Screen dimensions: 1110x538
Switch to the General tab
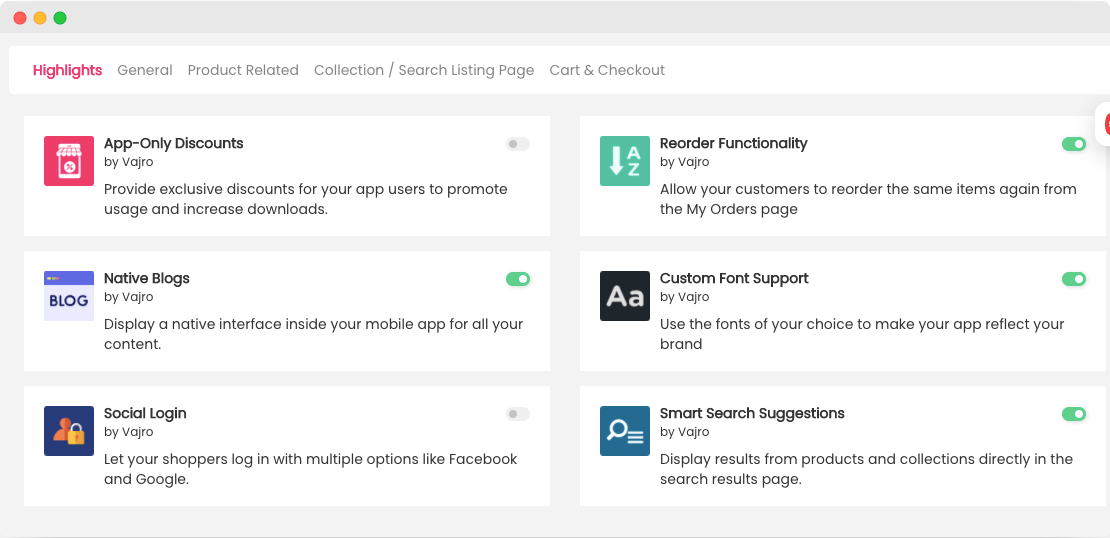[x=145, y=70]
